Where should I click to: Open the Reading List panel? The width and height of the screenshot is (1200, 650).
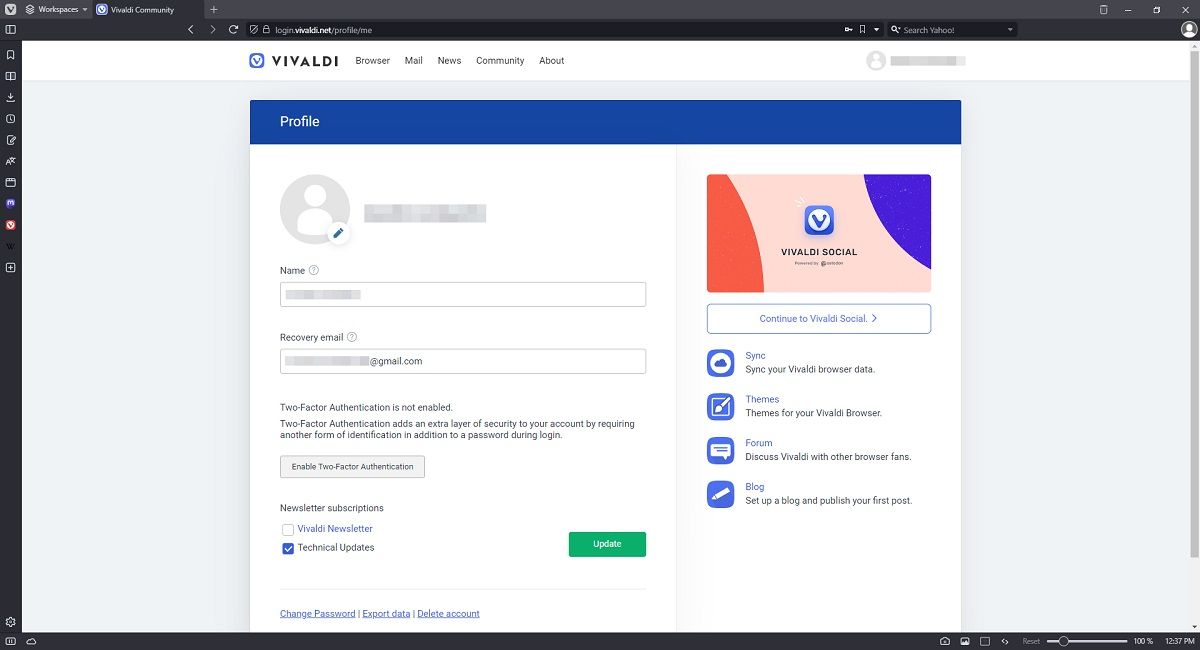(10, 76)
